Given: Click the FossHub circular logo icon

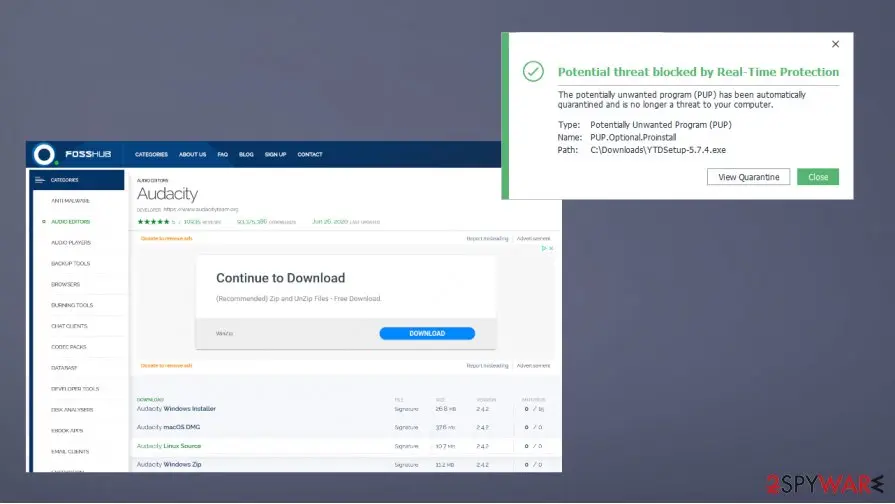Looking at the screenshot, I should point(44,154).
